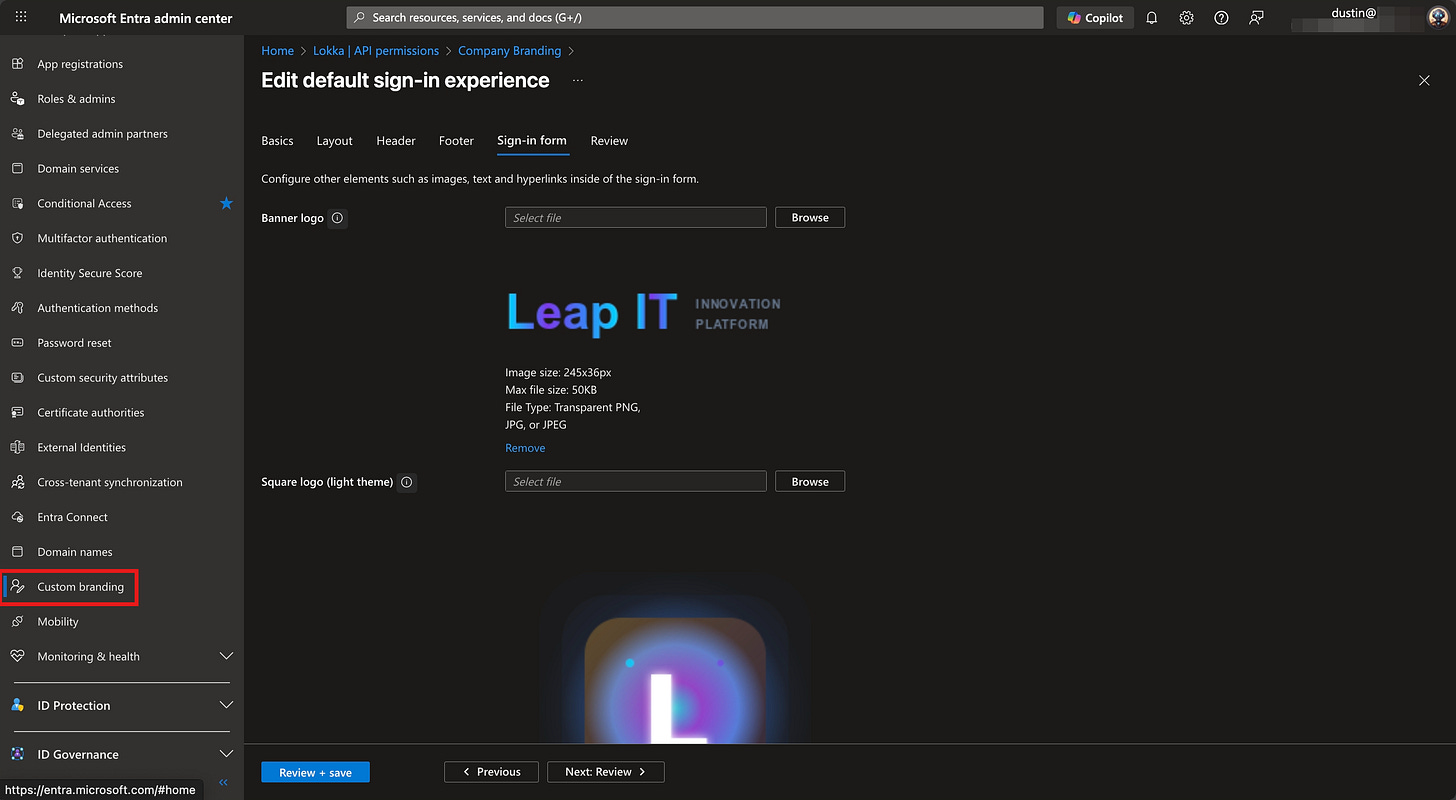The width and height of the screenshot is (1456, 800).
Task: Click the Next: Review button
Action: [x=606, y=772]
